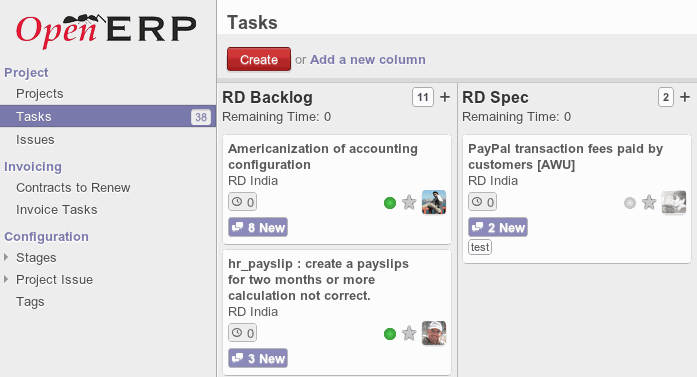Click Remaining Time under RD Spec
This screenshot has height=377, width=697.
click(517, 117)
